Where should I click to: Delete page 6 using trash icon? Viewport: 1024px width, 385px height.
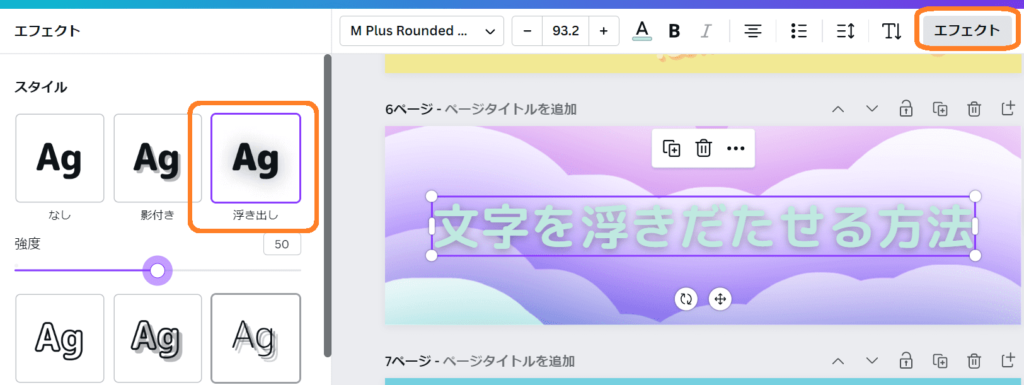click(974, 108)
